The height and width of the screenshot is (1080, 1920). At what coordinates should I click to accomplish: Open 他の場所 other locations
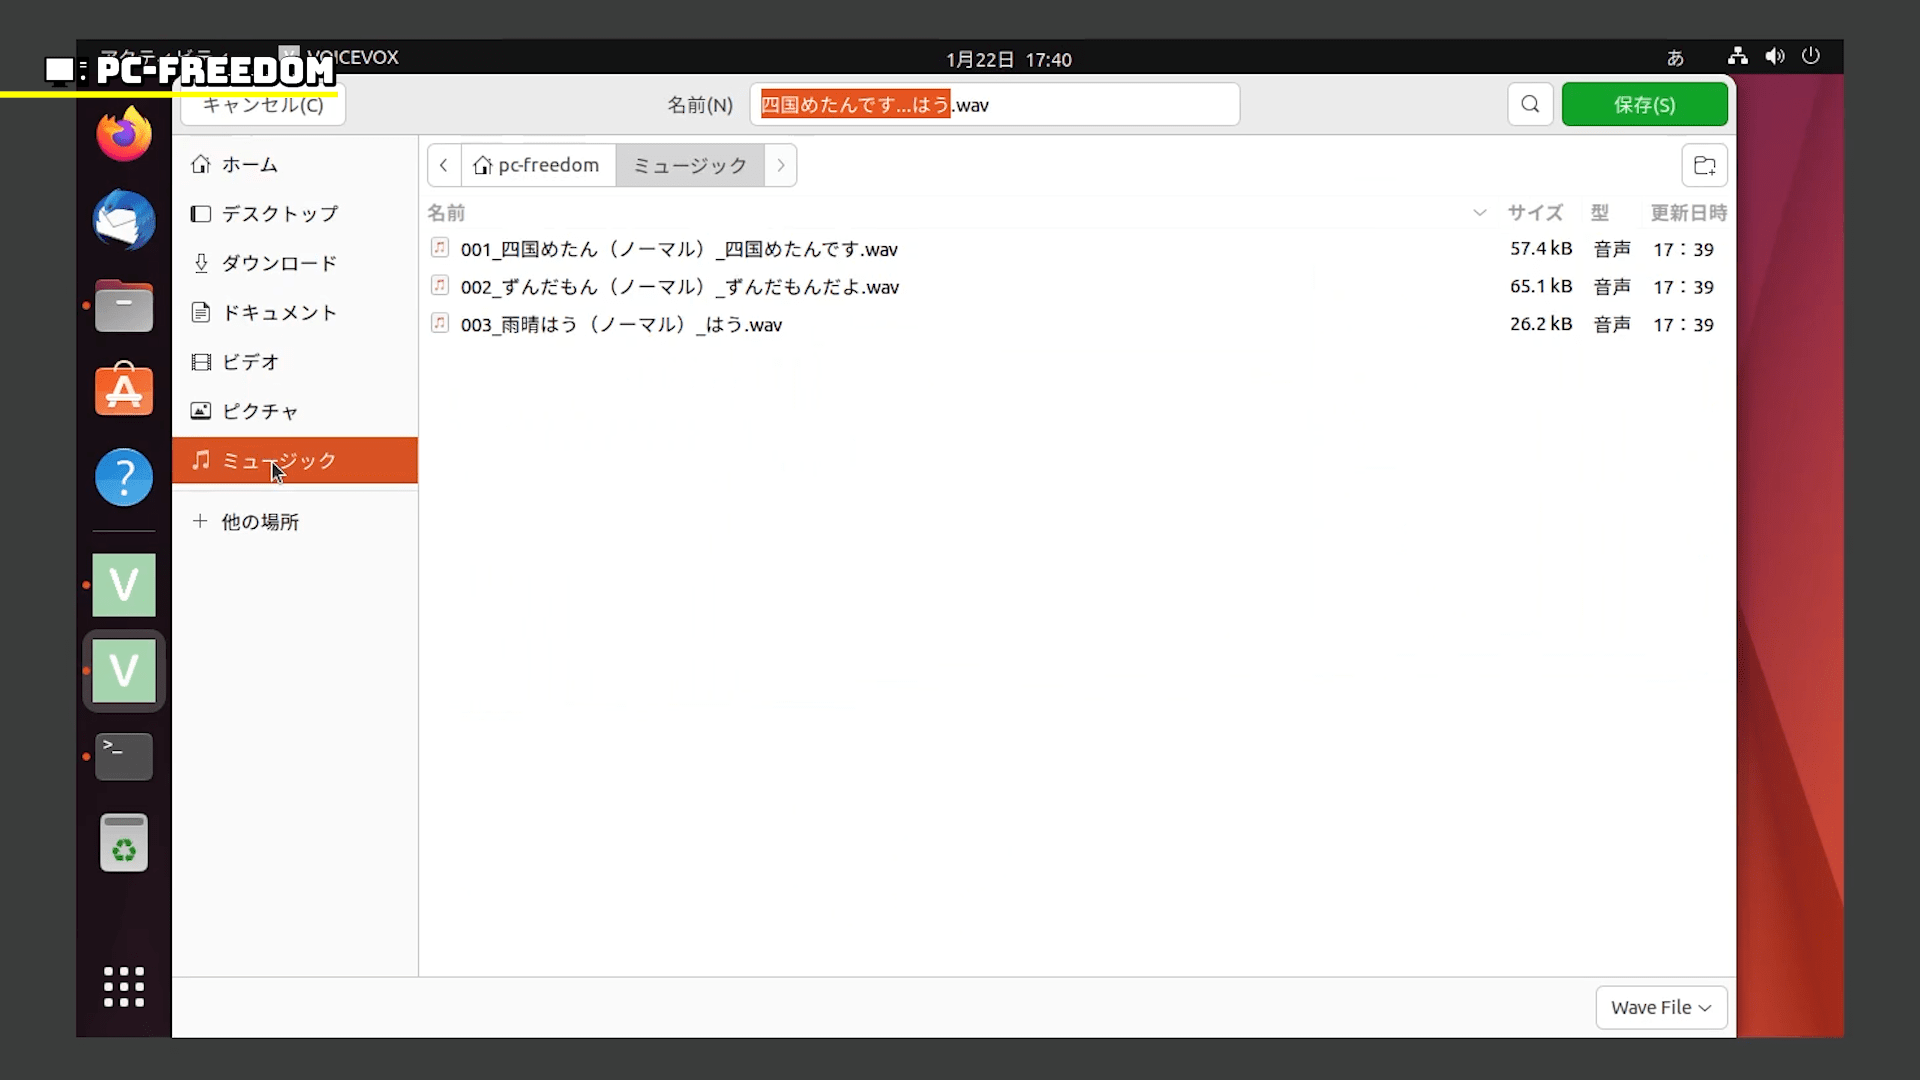pos(260,522)
